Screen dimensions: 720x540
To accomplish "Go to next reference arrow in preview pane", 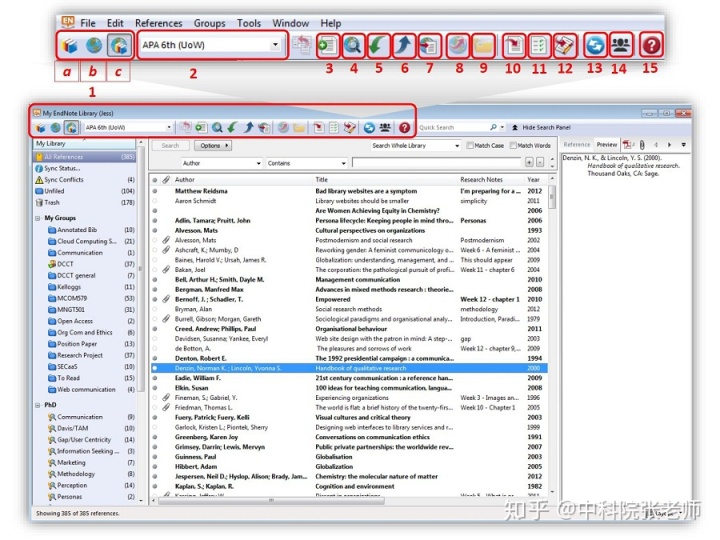I will [x=669, y=145].
